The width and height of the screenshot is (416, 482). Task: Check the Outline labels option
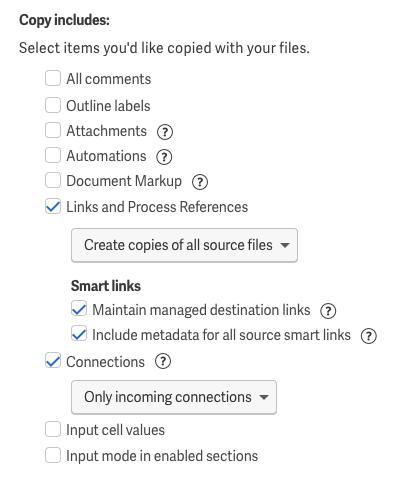[53, 105]
